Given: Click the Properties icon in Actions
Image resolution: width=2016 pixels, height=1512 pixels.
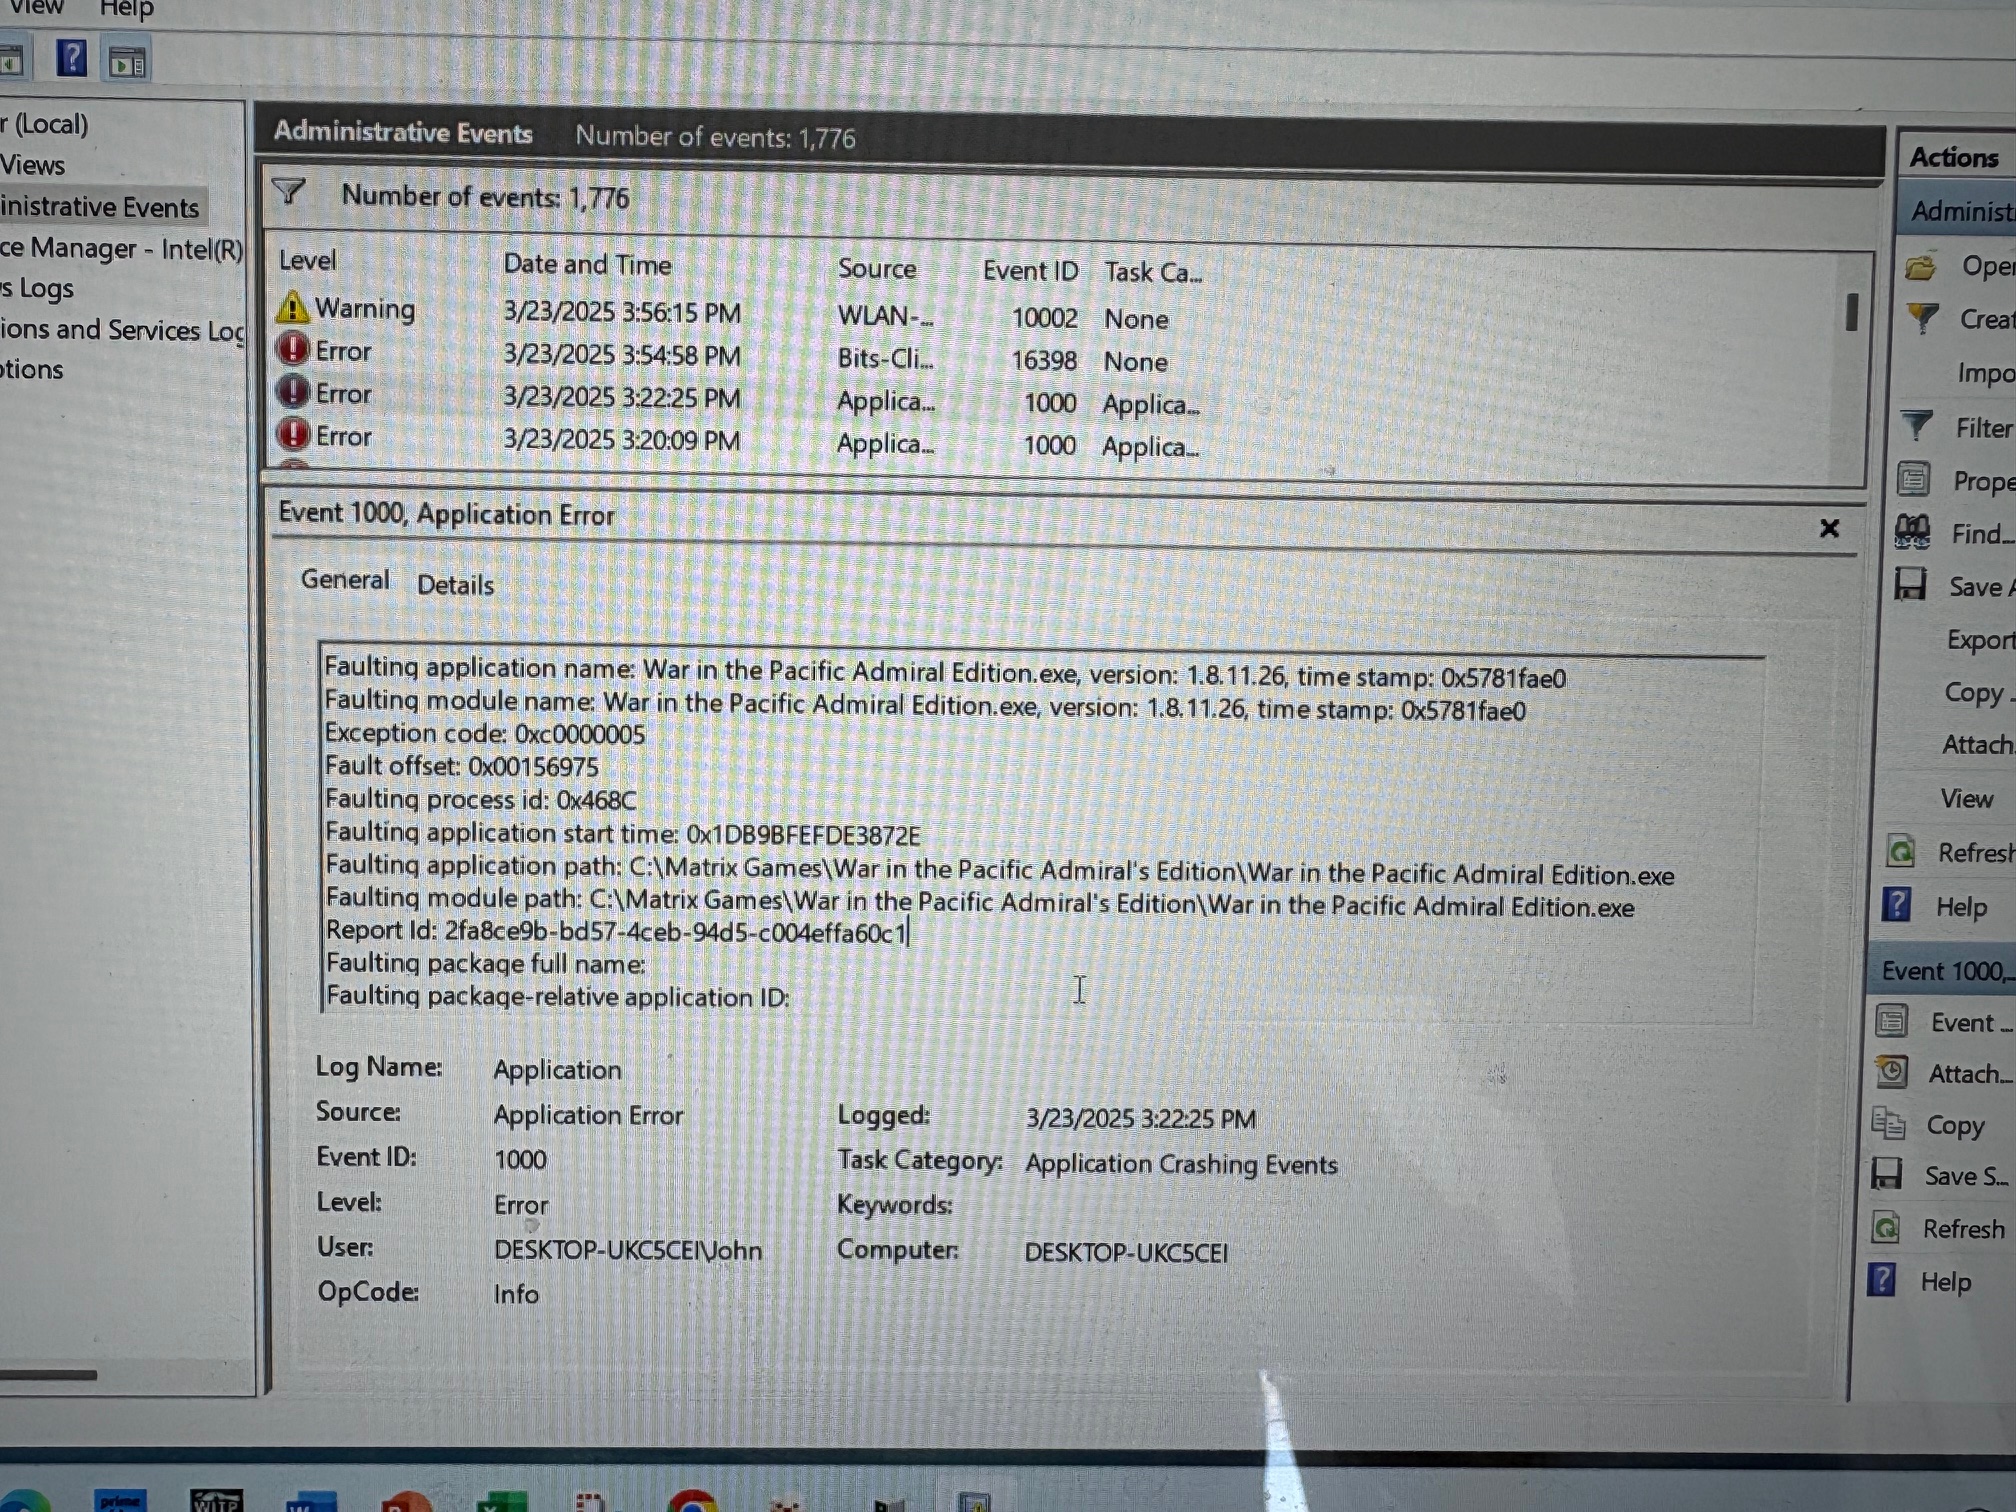Looking at the screenshot, I should click(x=1913, y=480).
